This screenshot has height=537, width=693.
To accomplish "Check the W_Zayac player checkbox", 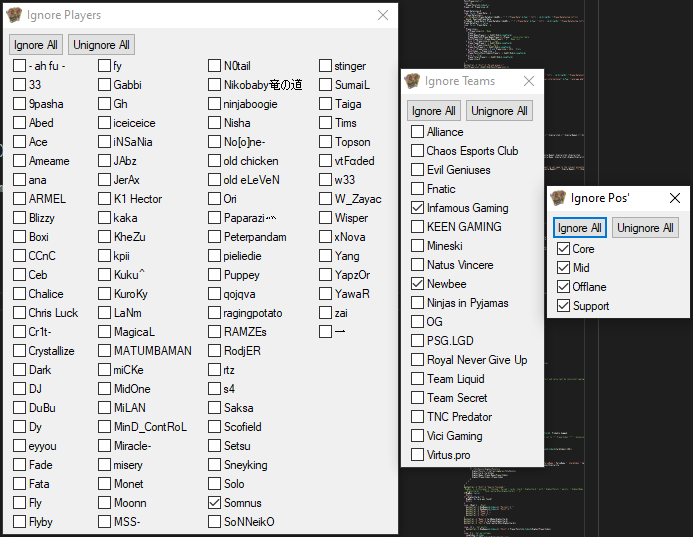I will coord(325,198).
